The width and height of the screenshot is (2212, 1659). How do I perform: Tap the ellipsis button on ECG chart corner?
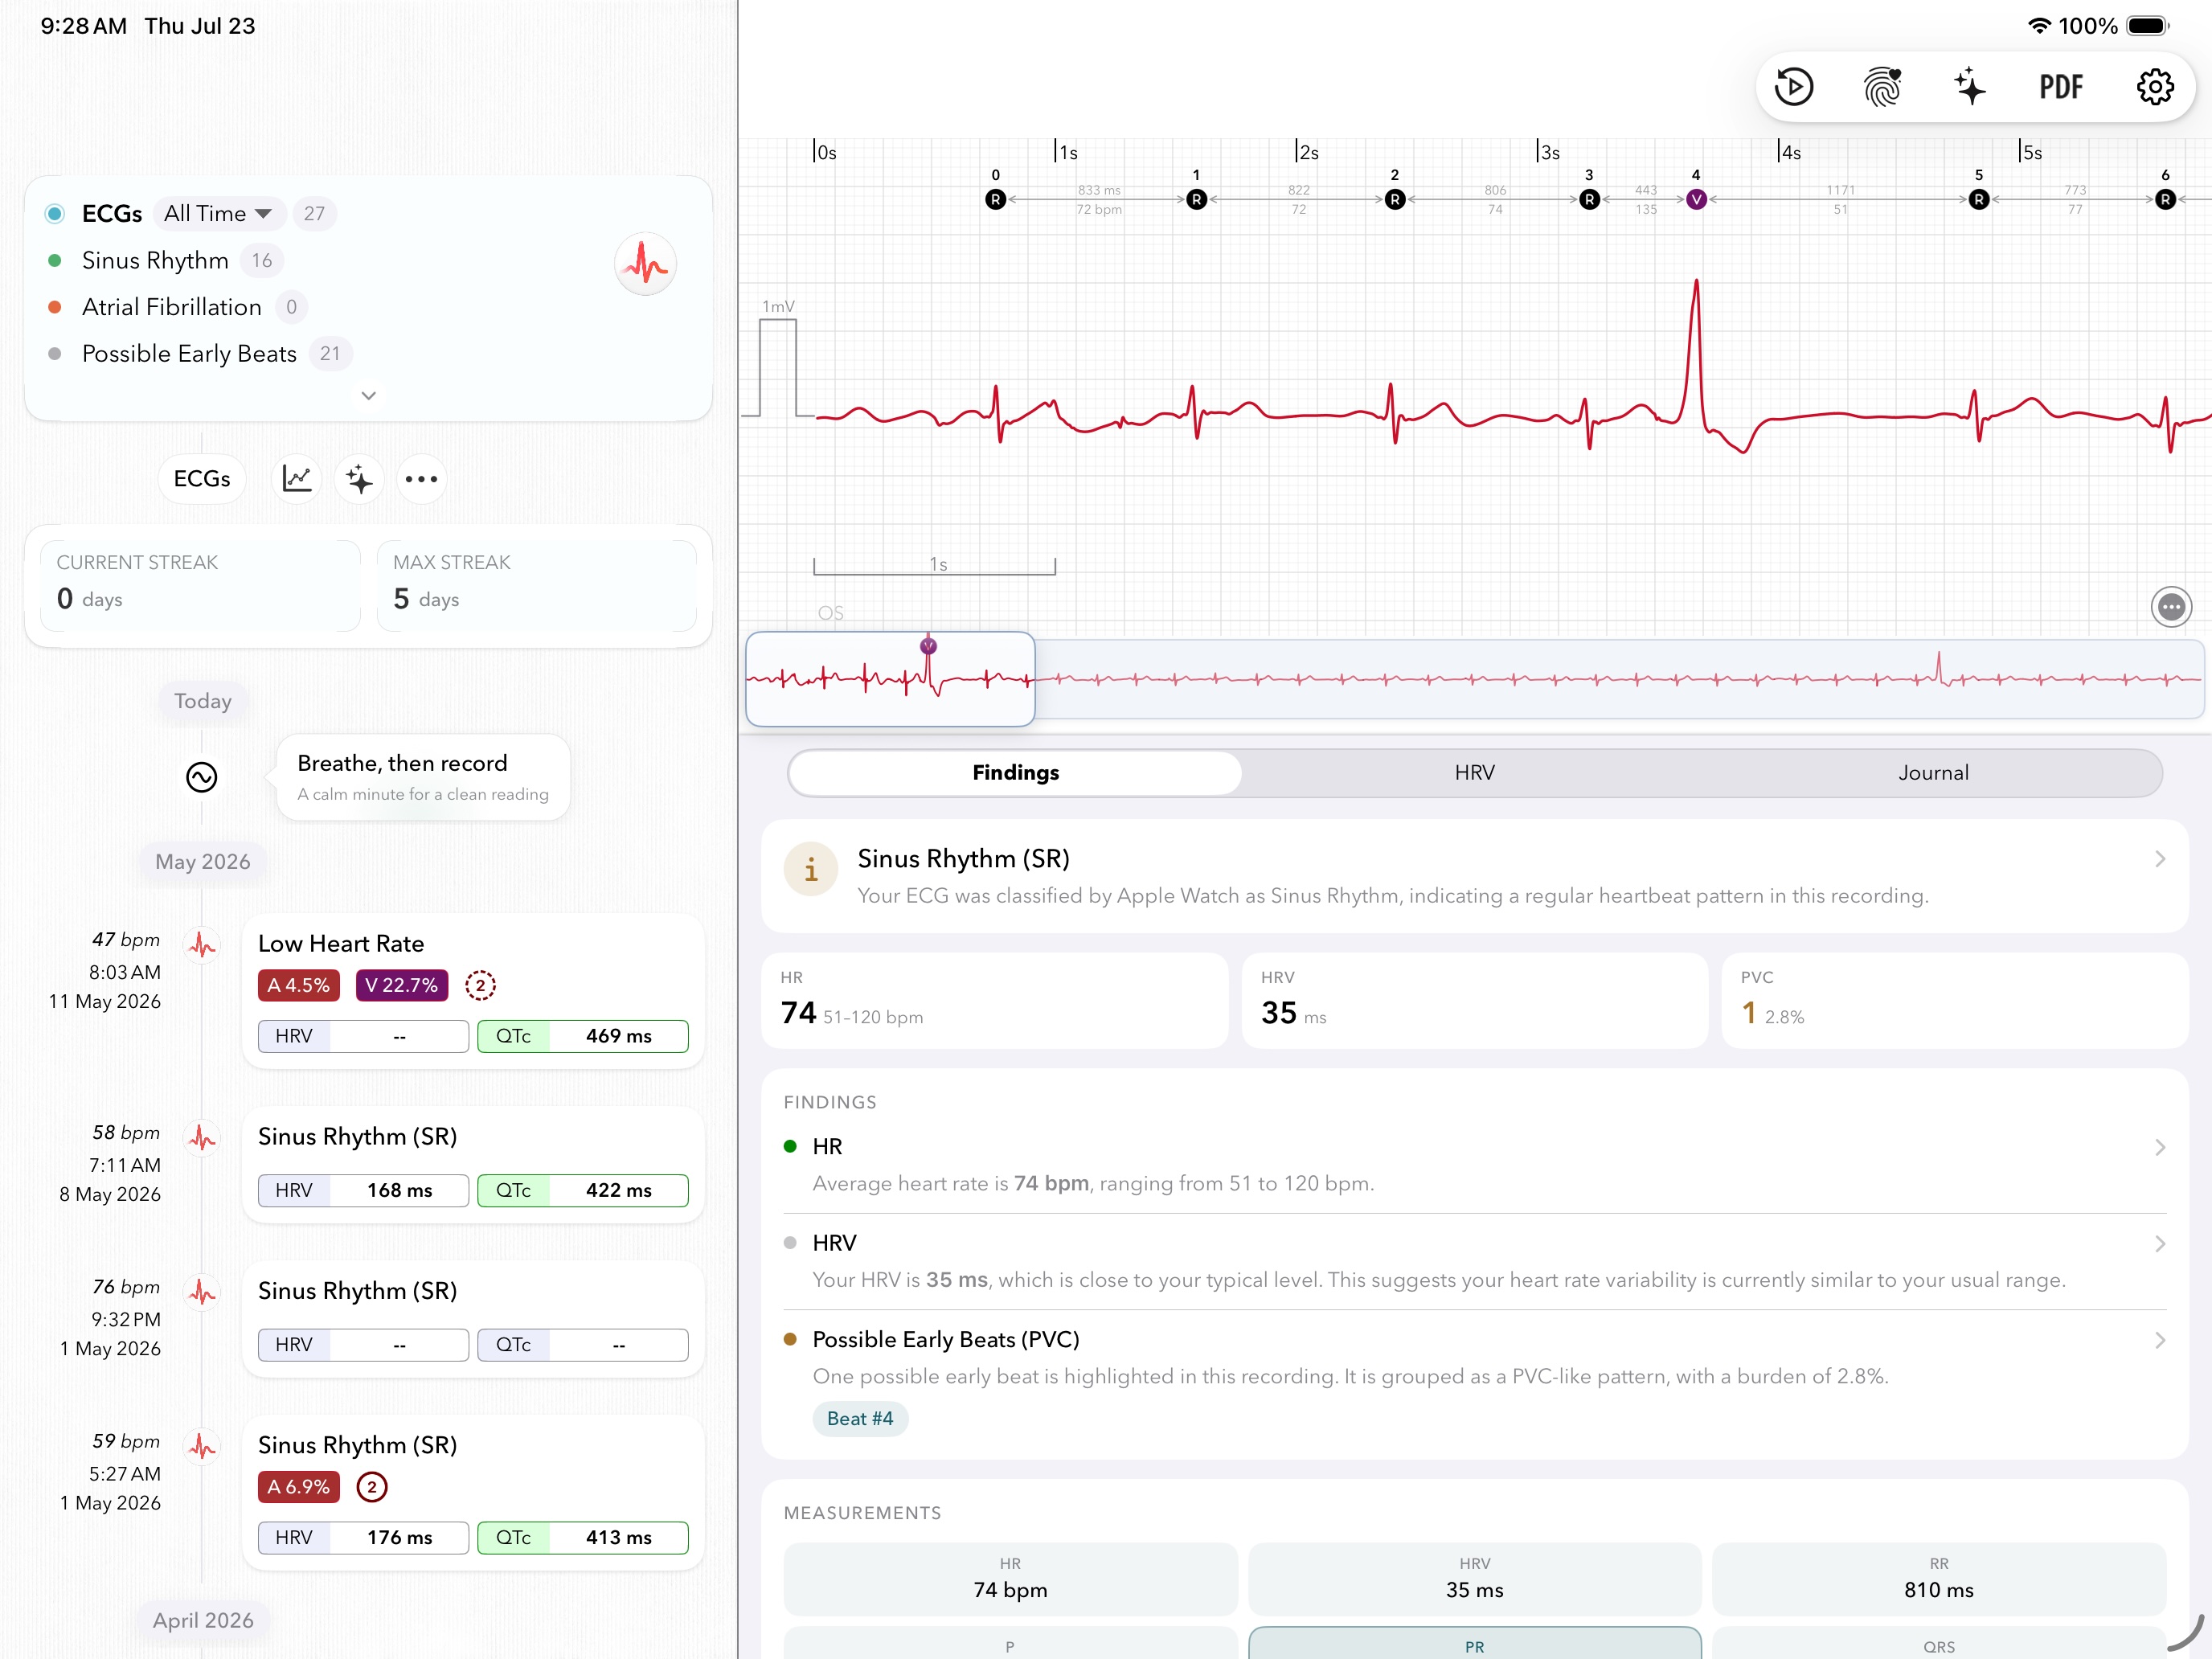coord(2171,606)
